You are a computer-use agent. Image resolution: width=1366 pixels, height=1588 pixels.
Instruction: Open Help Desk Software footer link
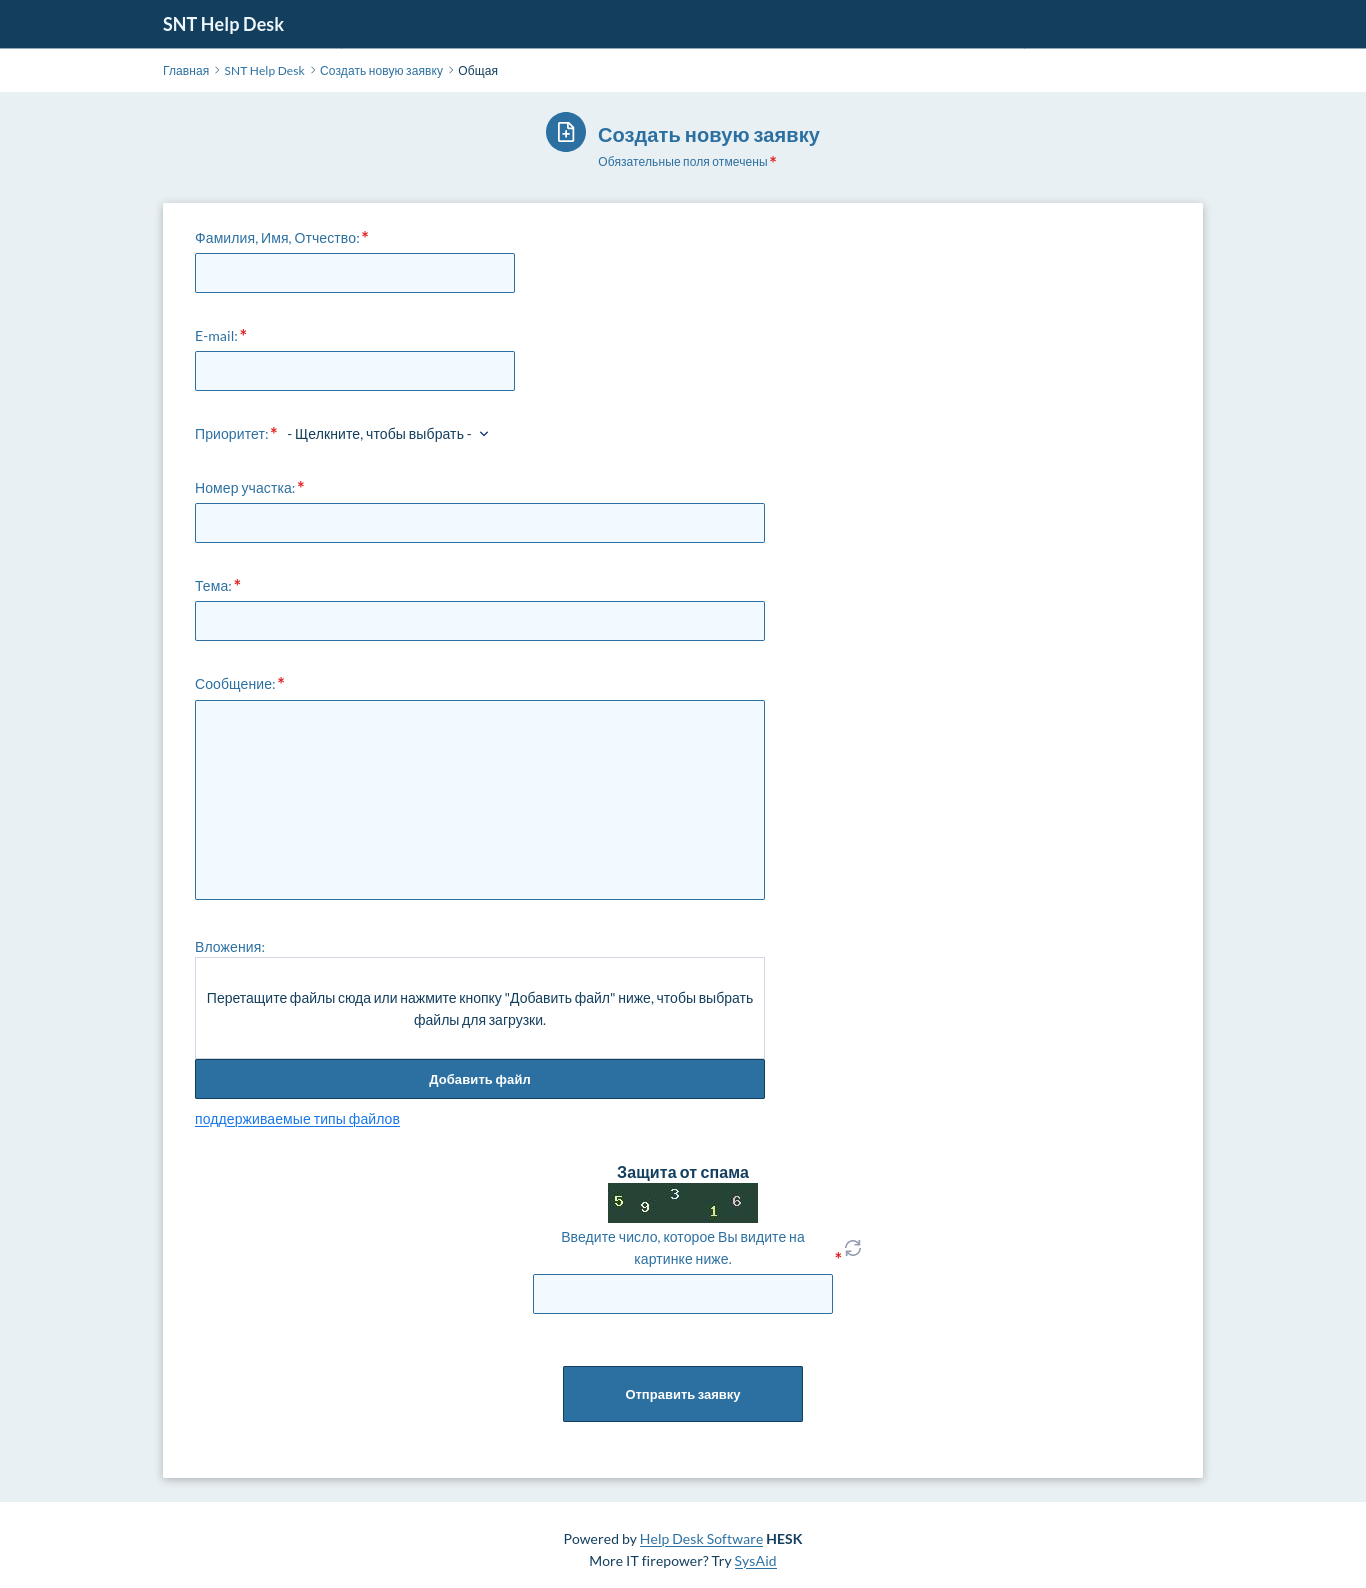coord(701,1539)
